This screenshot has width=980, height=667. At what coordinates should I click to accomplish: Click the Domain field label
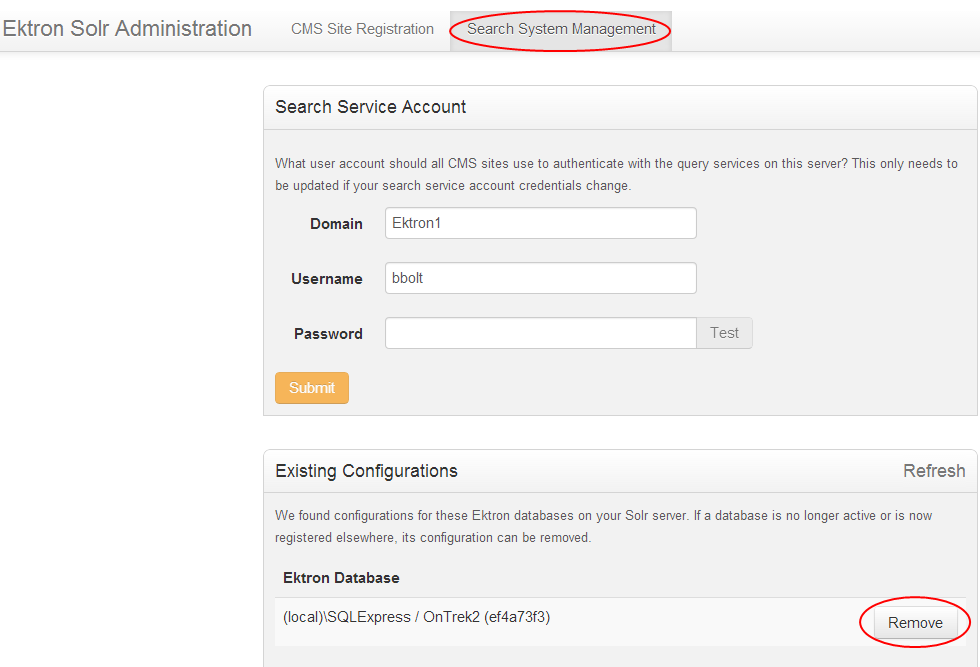336,224
